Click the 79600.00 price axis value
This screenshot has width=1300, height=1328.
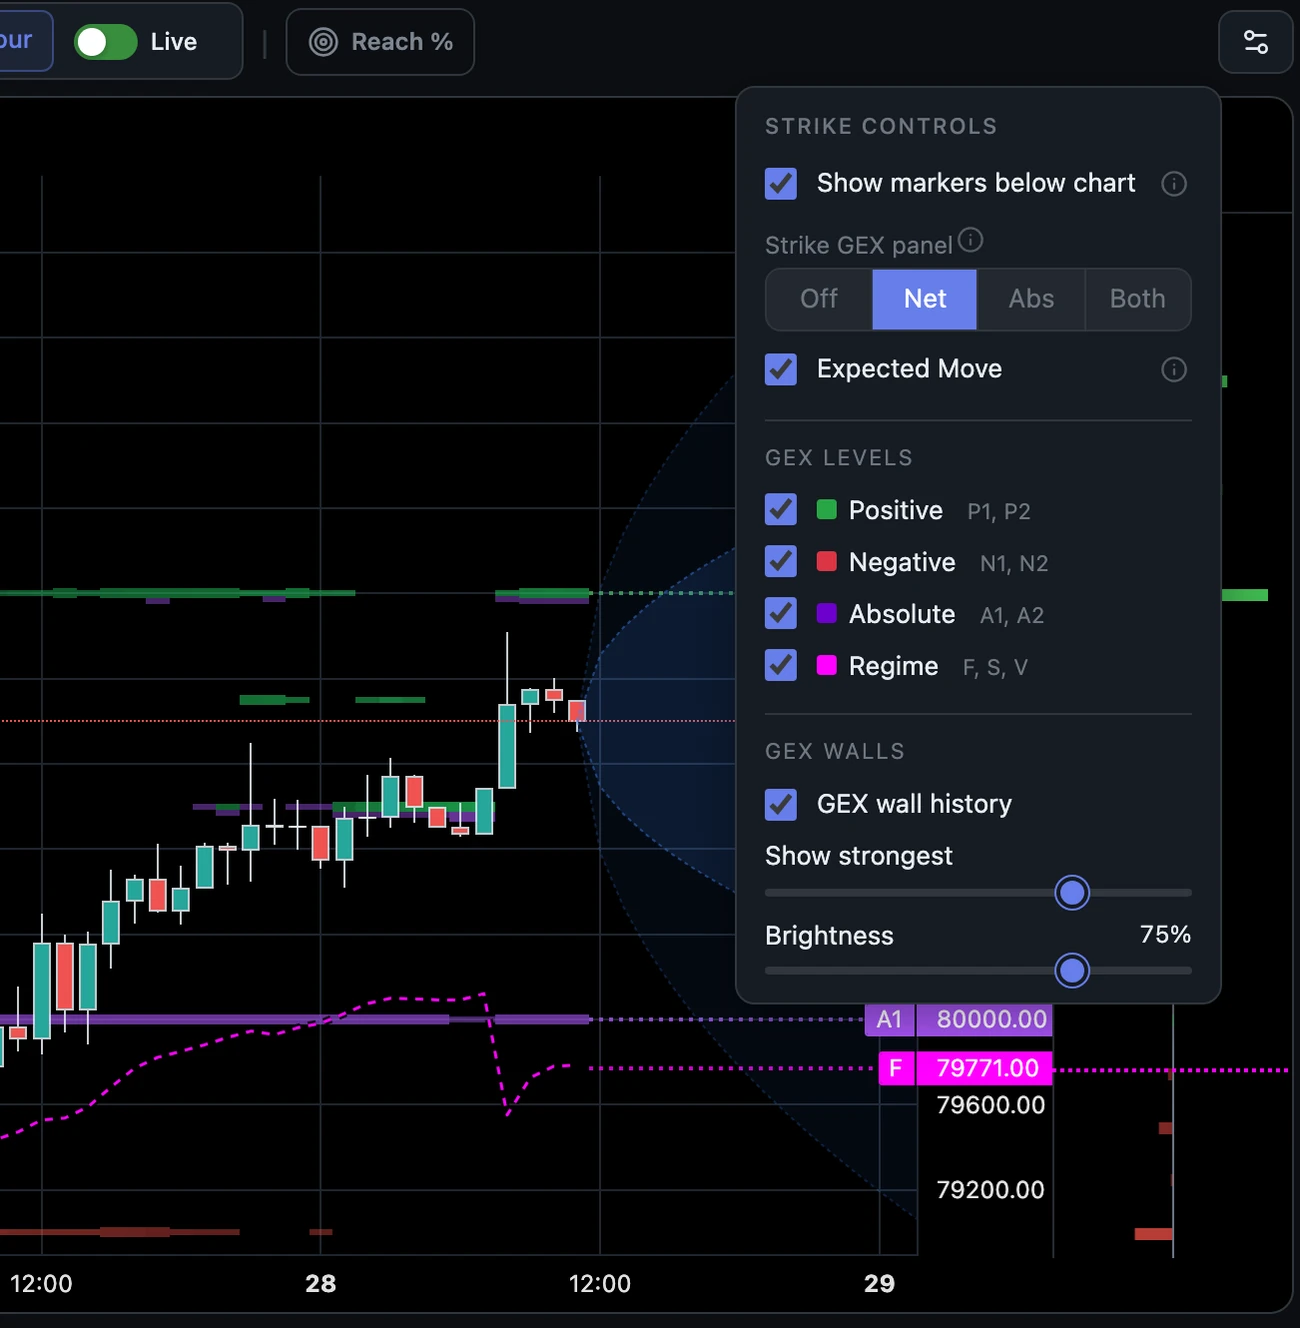click(990, 1105)
